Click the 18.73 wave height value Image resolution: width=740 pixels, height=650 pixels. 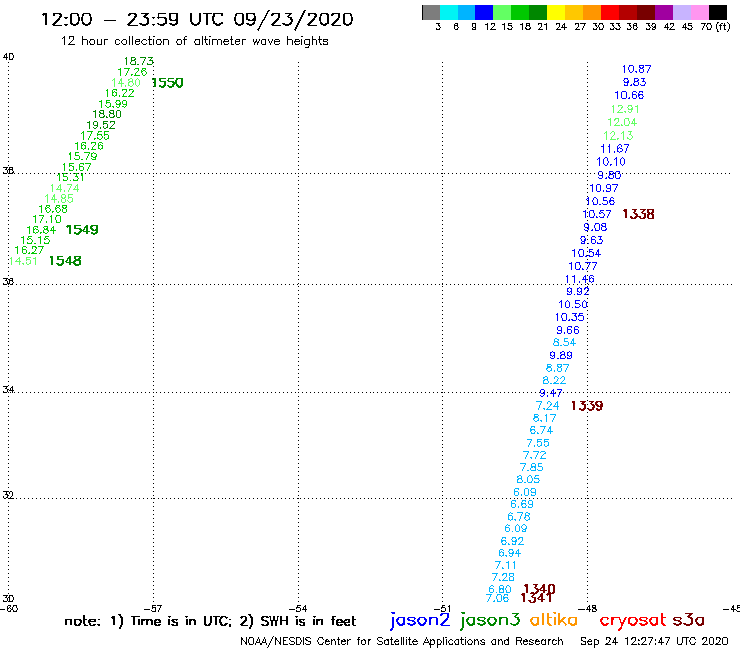click(139, 61)
